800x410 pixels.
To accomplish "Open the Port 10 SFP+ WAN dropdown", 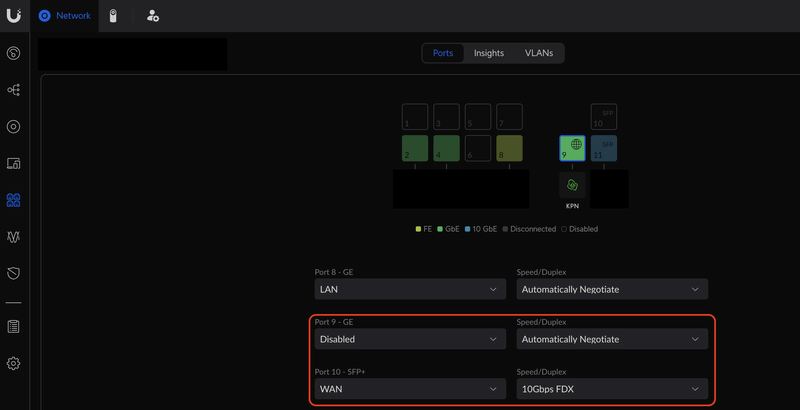I will (x=408, y=388).
